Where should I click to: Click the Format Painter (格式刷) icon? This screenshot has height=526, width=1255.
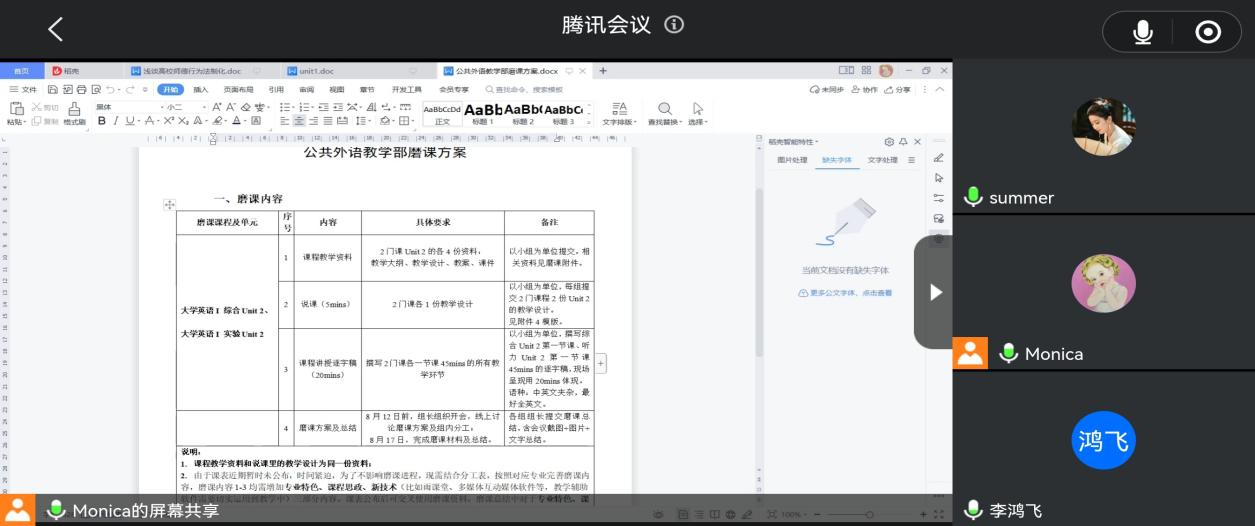[74, 112]
